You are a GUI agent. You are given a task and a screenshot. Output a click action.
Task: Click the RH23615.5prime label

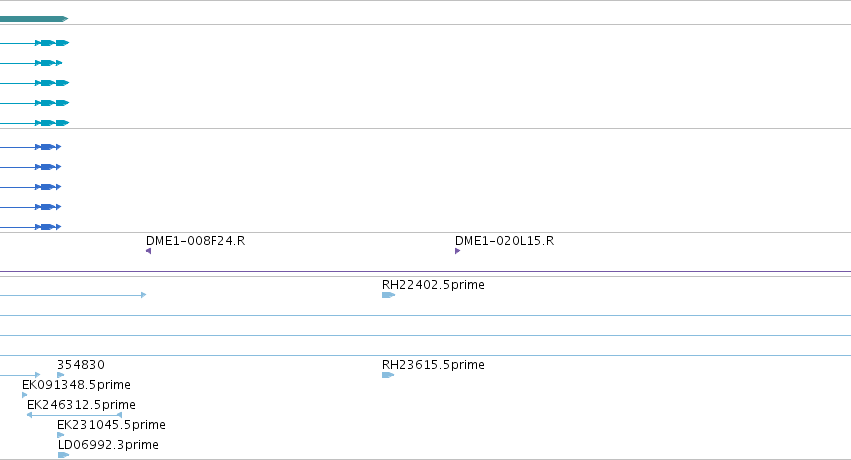pyautogui.click(x=433, y=365)
